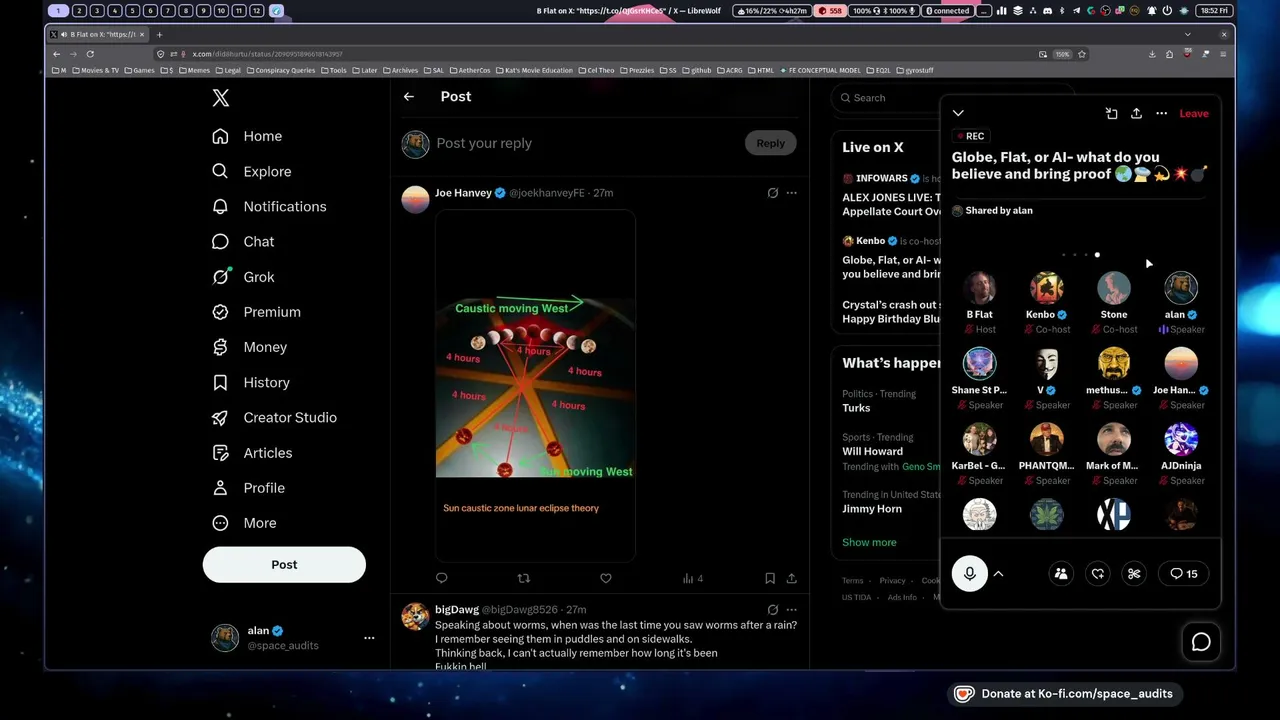Open Chat in the sidebar
The image size is (1280, 720).
click(x=243, y=241)
